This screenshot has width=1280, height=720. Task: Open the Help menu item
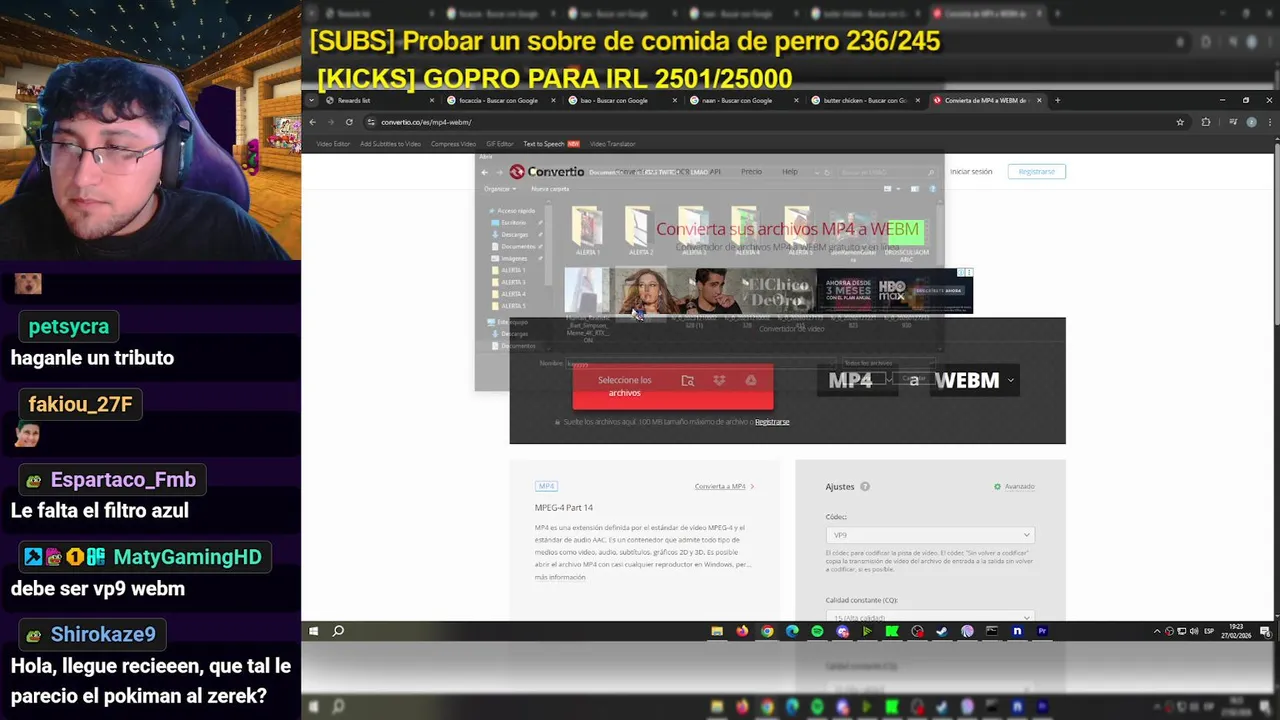[x=790, y=172]
